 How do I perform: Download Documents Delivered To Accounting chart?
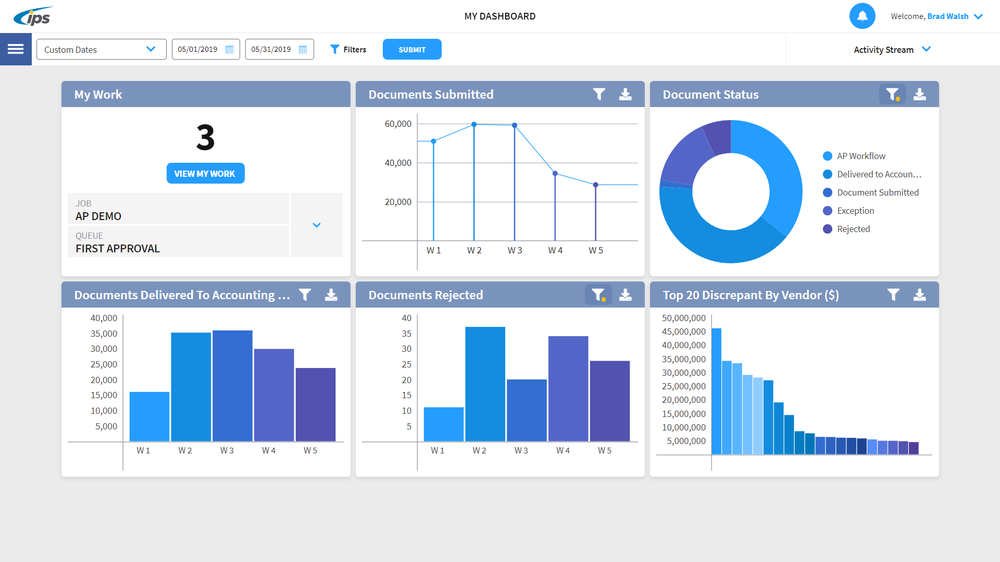(331, 295)
